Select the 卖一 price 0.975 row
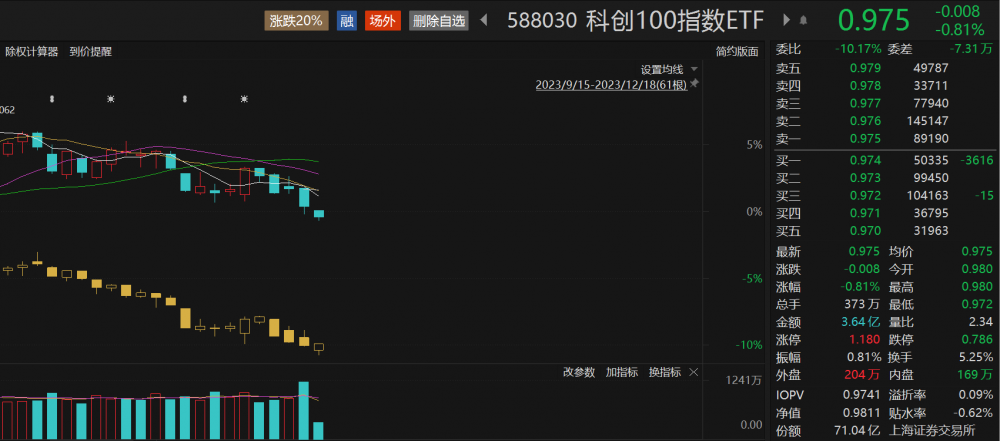This screenshot has width=1000, height=441. (865, 139)
